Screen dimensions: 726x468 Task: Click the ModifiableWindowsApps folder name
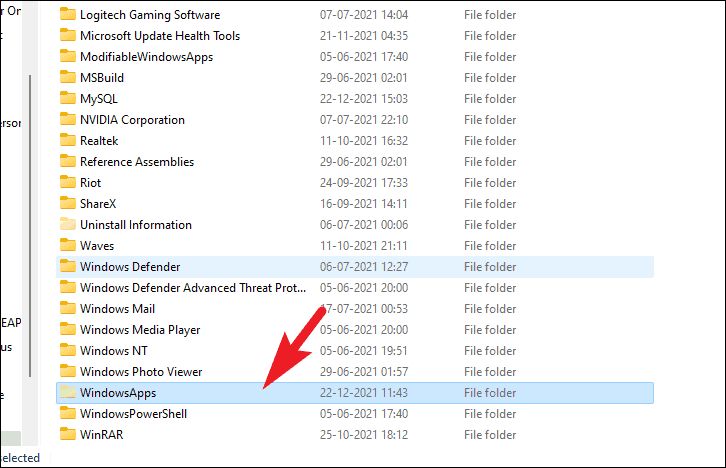[146, 57]
